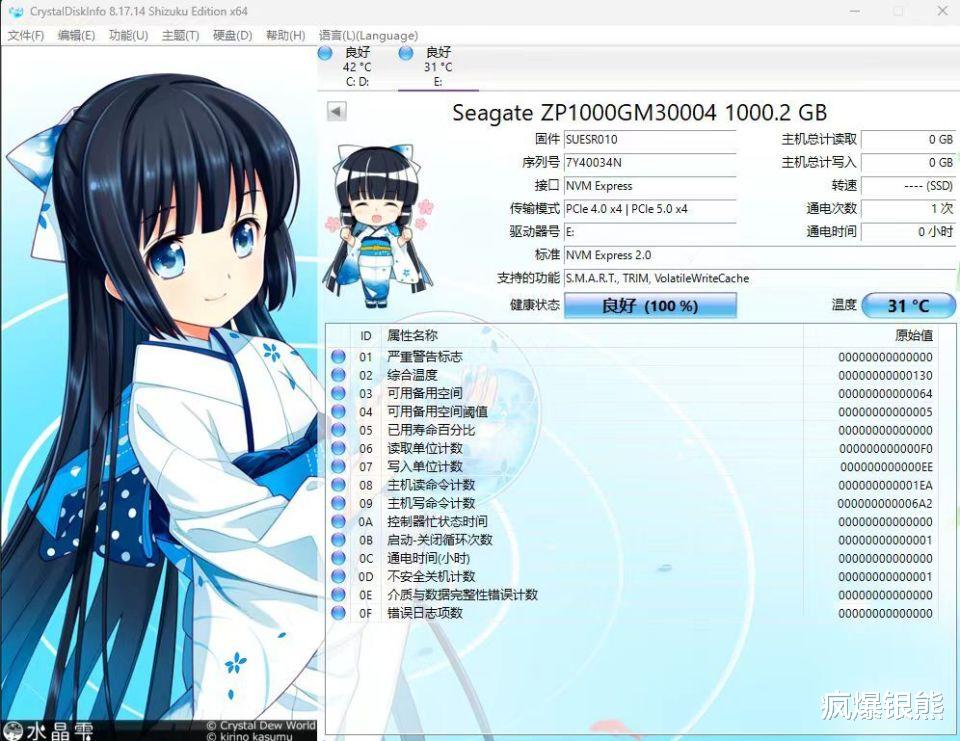This screenshot has width=960, height=741.
Task: Open the 语言(L)(Language) menu
Action: (x=368, y=36)
